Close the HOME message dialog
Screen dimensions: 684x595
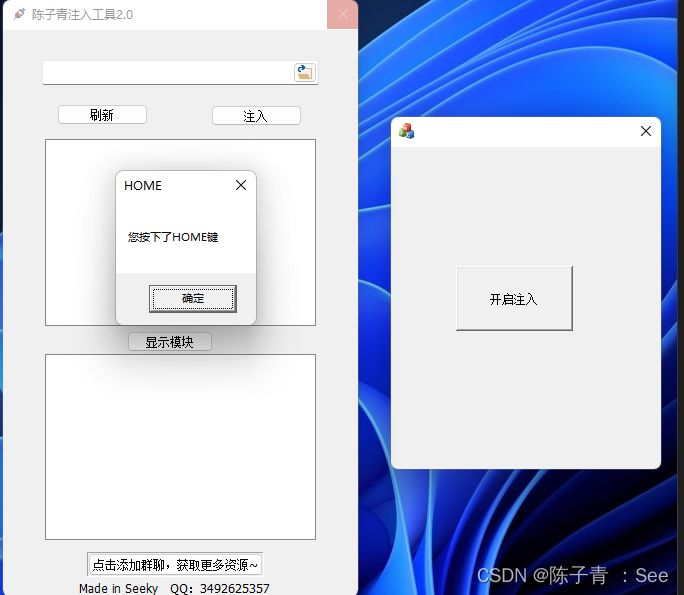pyautogui.click(x=241, y=185)
